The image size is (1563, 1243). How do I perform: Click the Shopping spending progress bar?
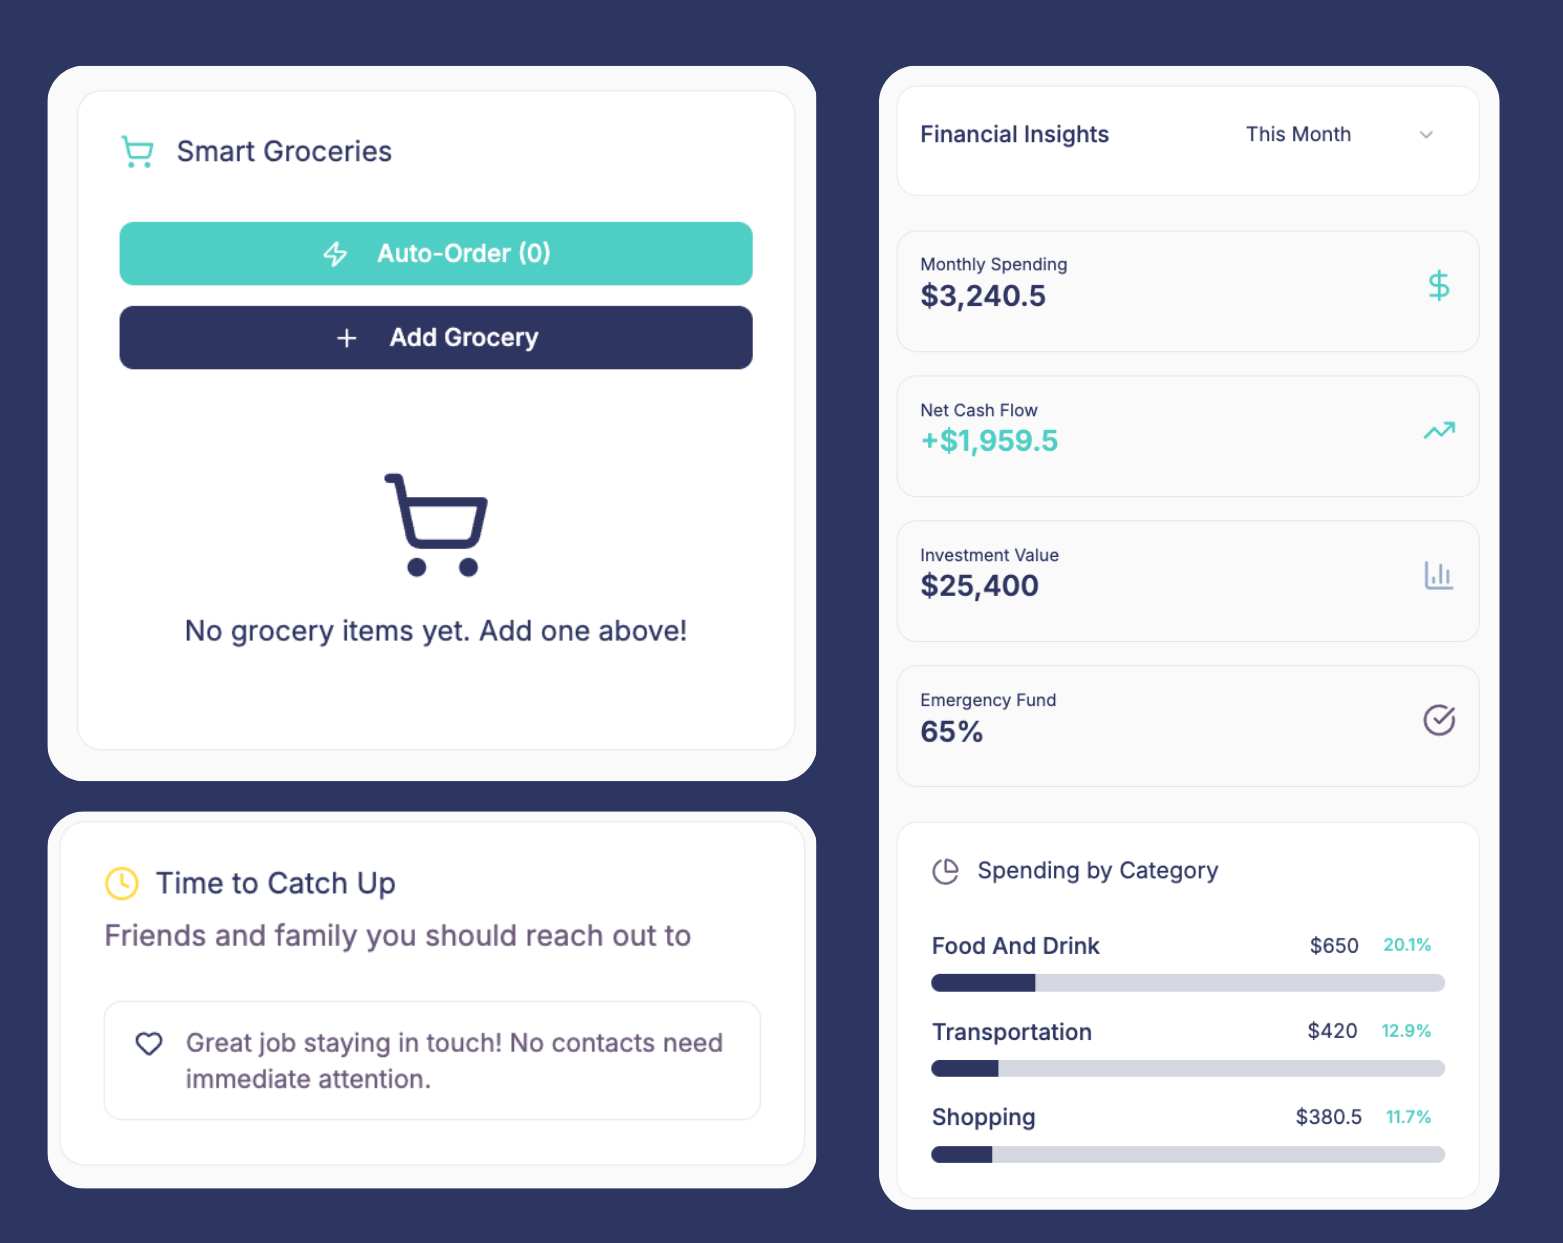(1187, 1155)
